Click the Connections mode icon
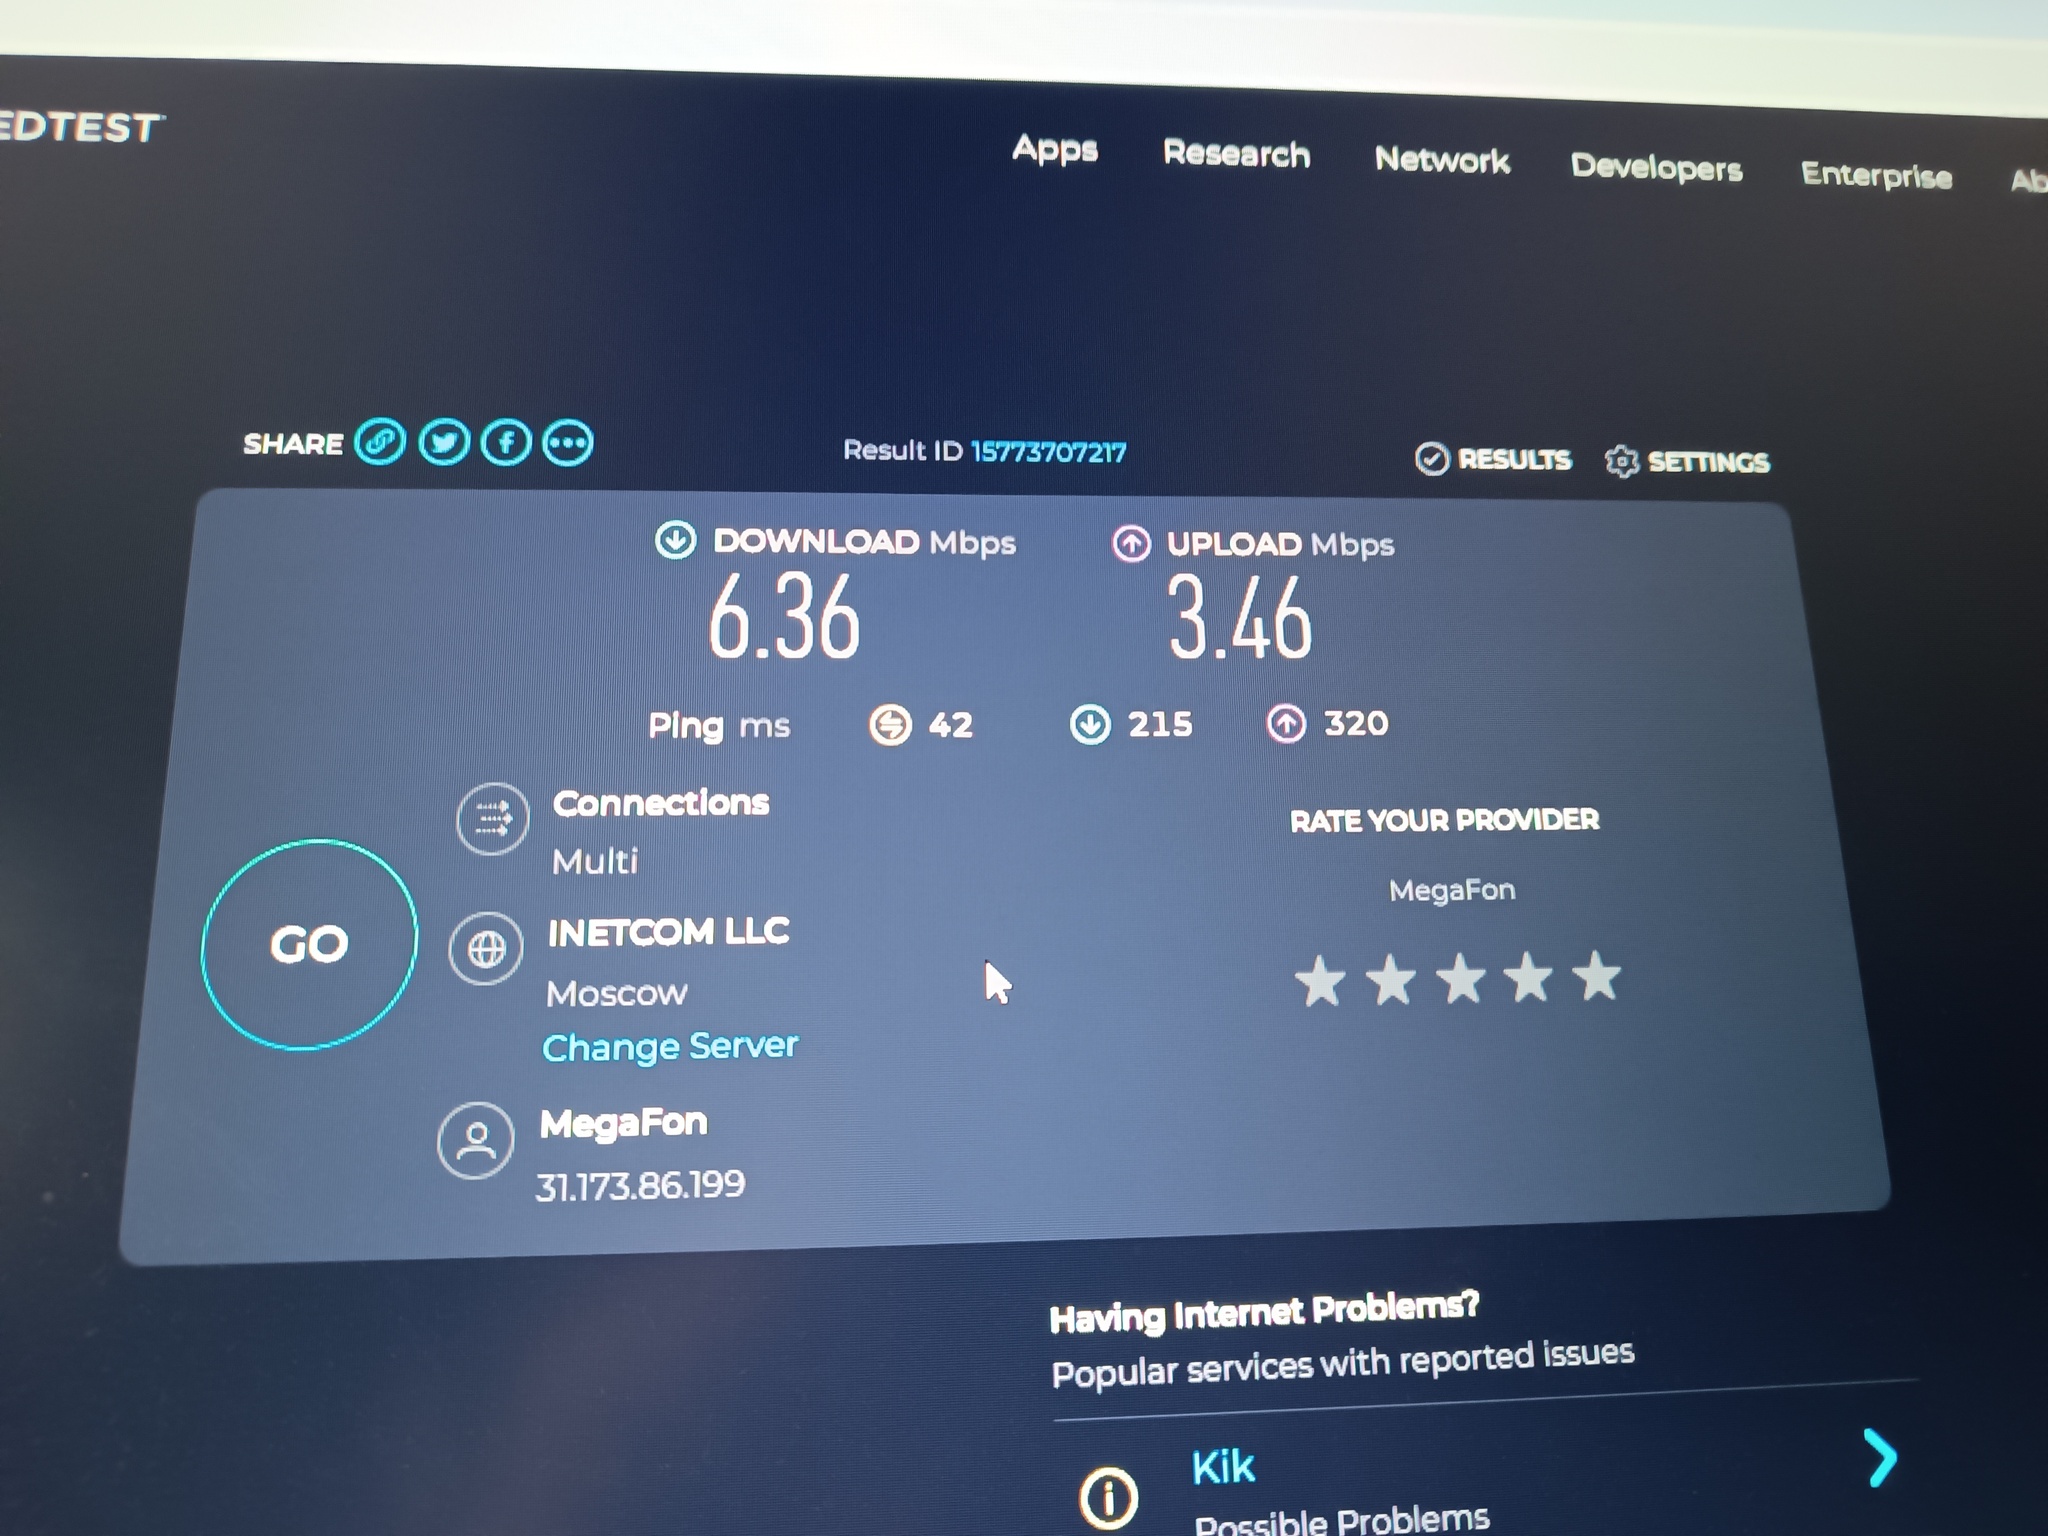Image resolution: width=2048 pixels, height=1536 pixels. (x=492, y=819)
